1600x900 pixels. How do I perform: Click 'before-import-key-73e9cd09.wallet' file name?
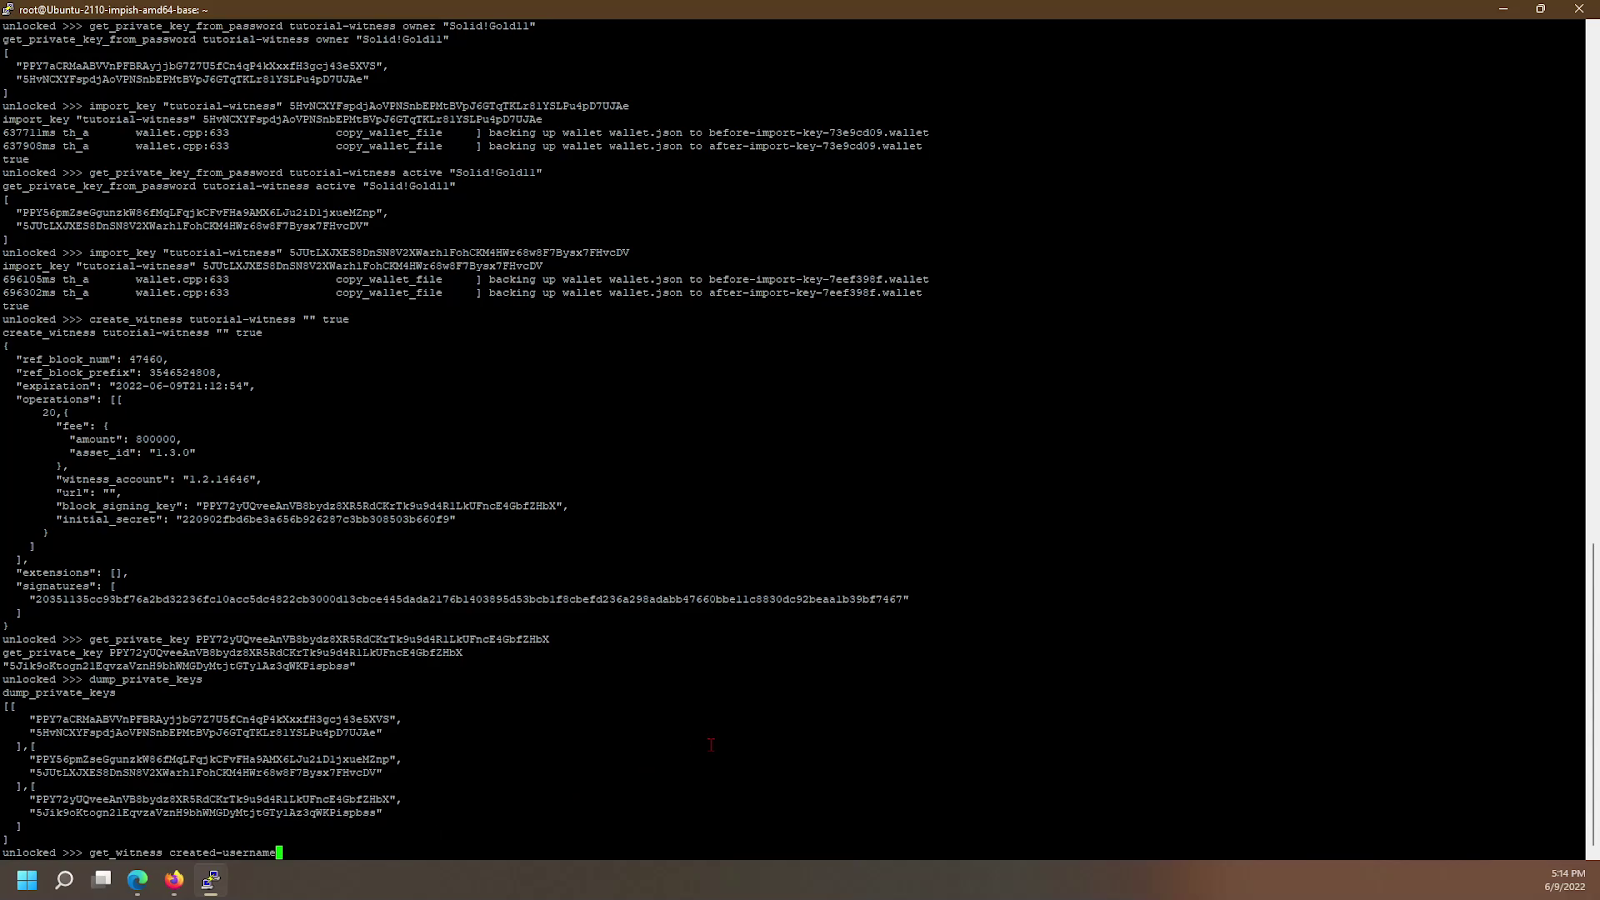pyautogui.click(x=819, y=133)
